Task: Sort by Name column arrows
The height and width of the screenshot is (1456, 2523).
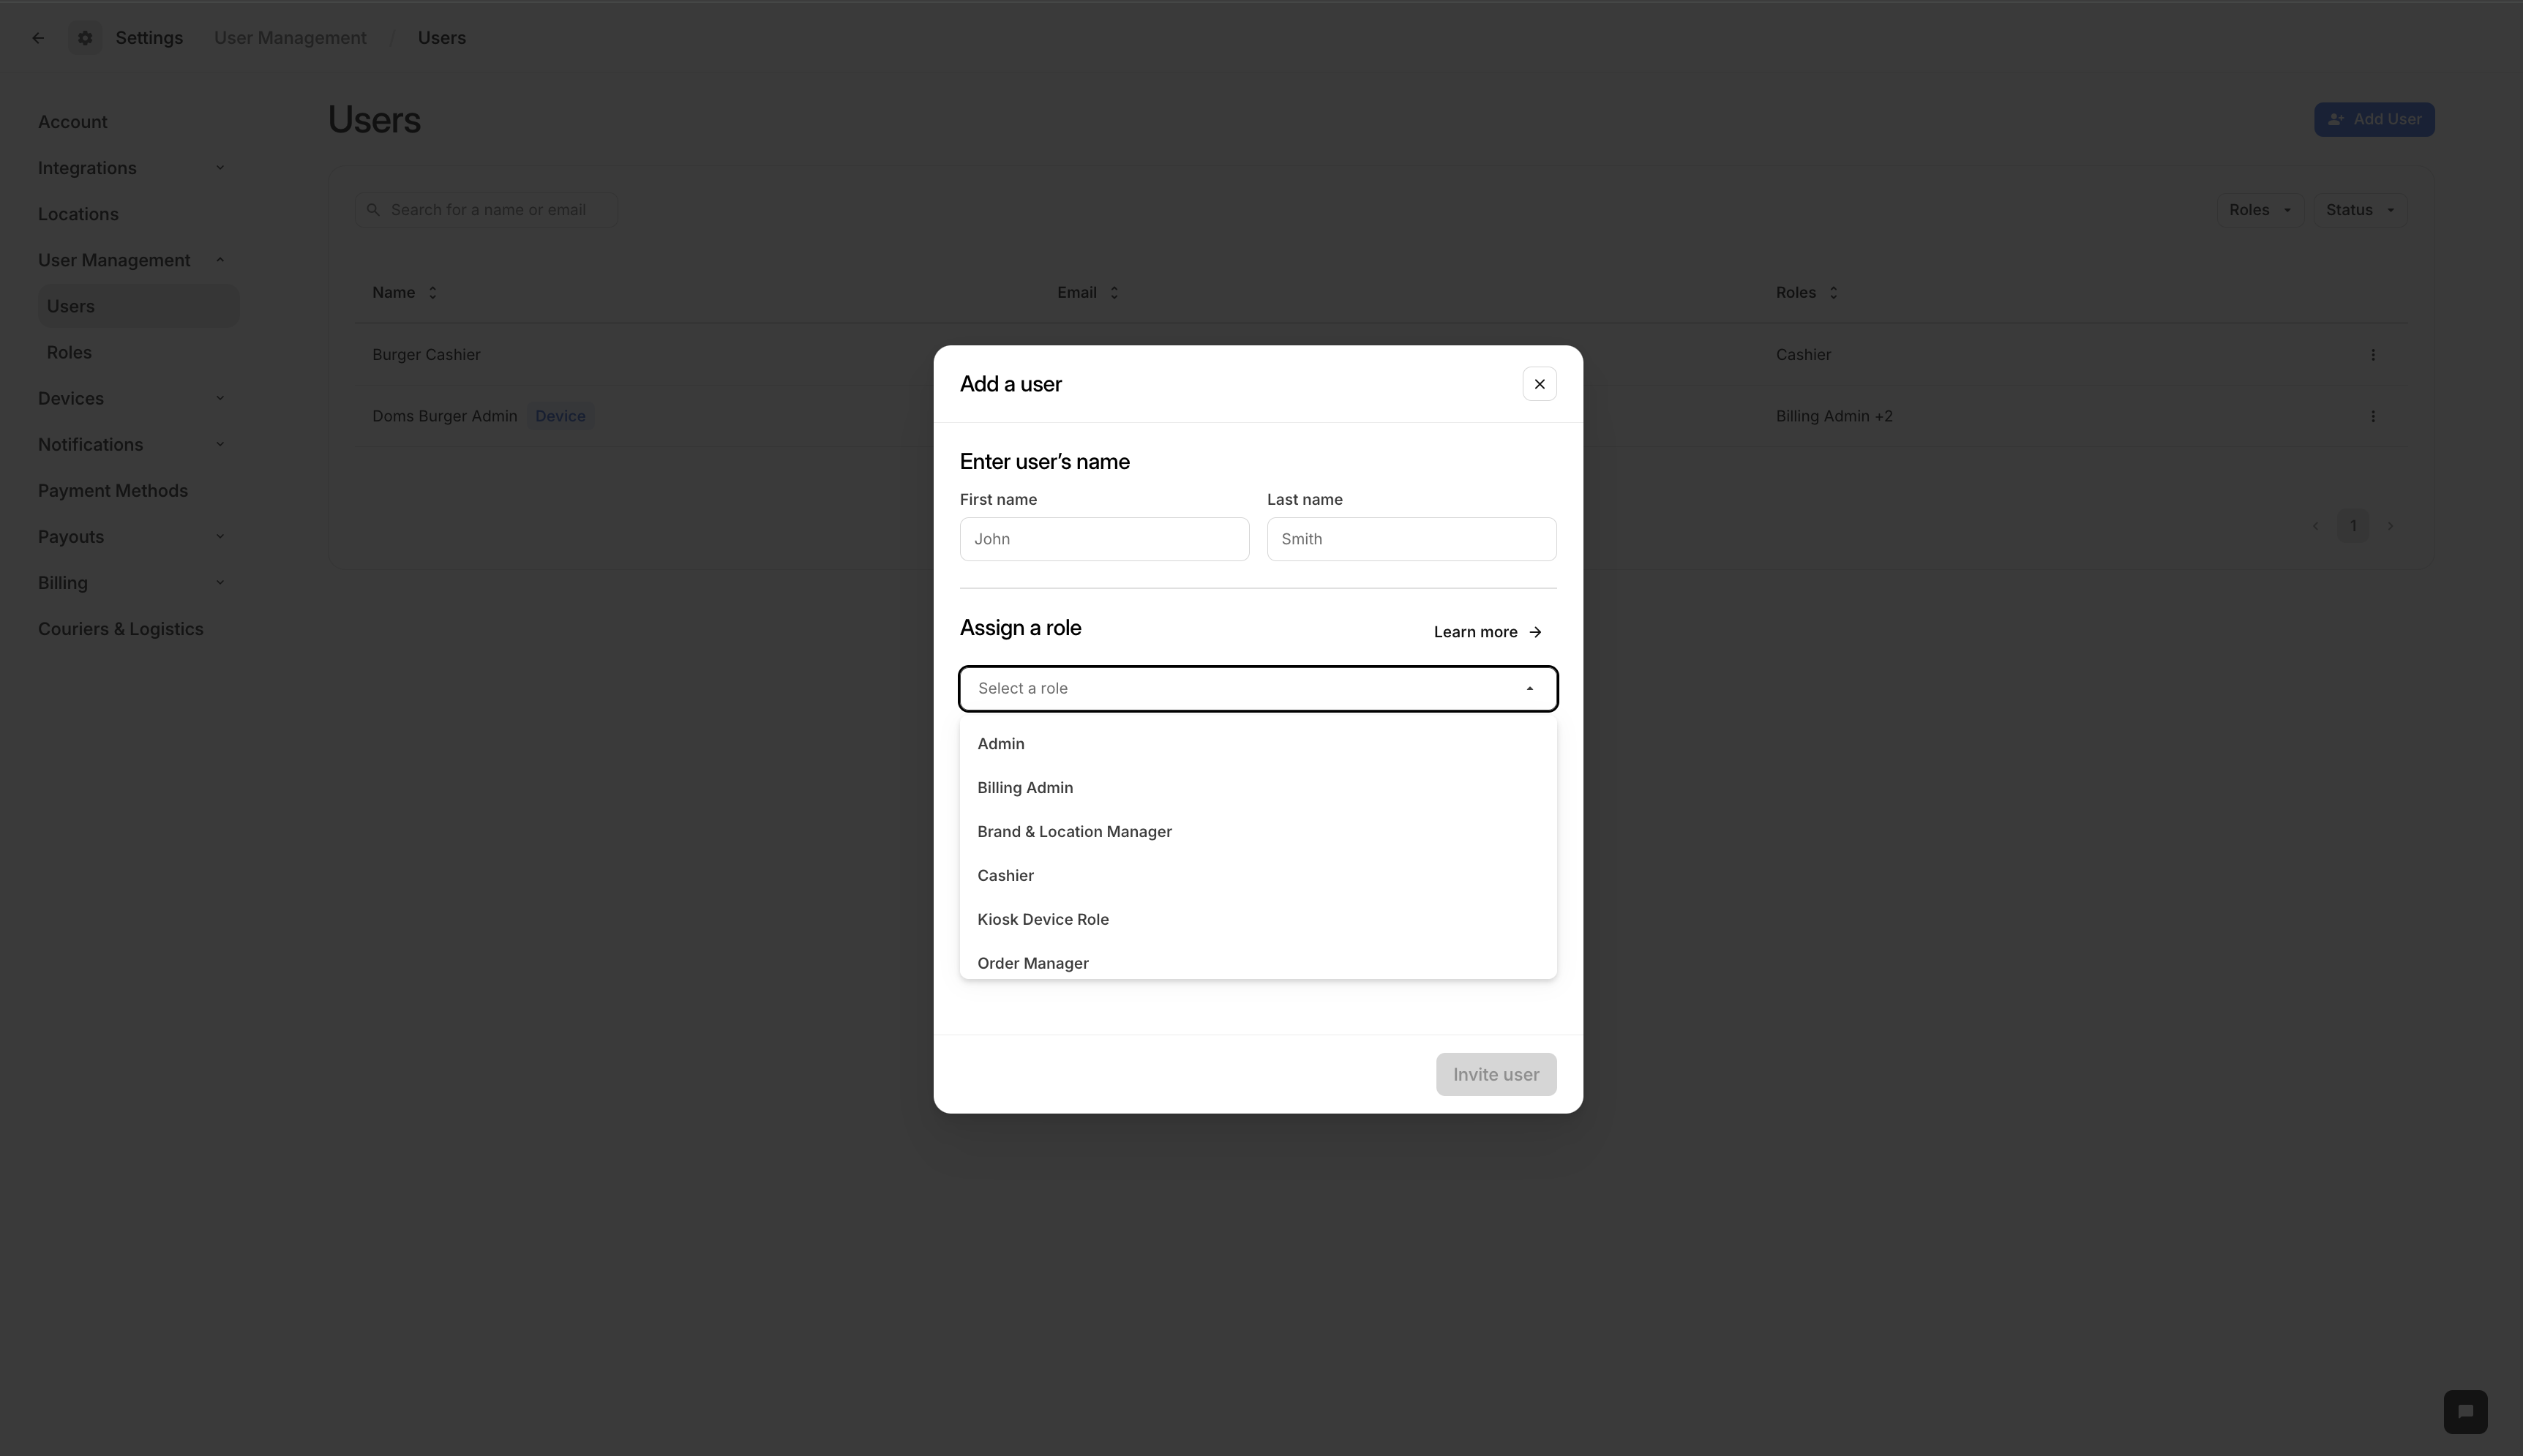Action: click(x=432, y=293)
